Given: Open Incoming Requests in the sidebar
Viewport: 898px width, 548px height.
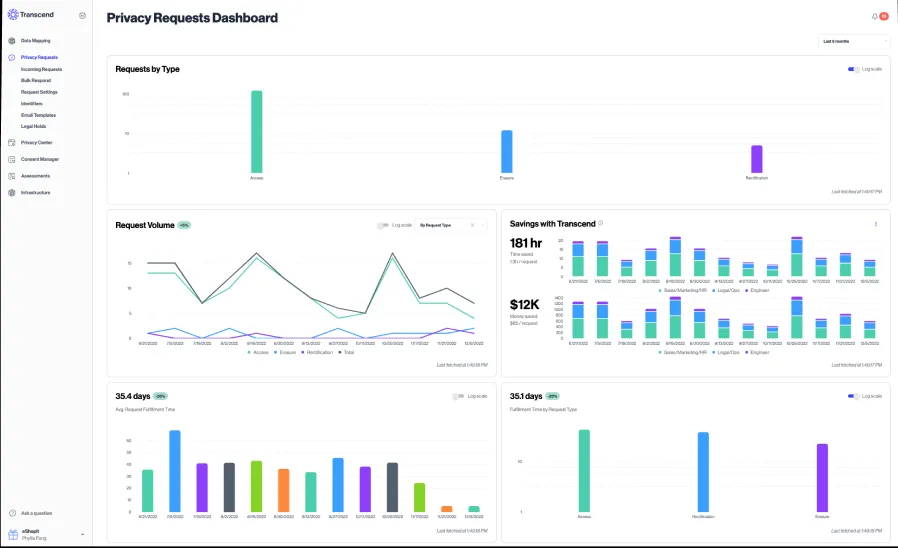Looking at the screenshot, I should tap(41, 69).
